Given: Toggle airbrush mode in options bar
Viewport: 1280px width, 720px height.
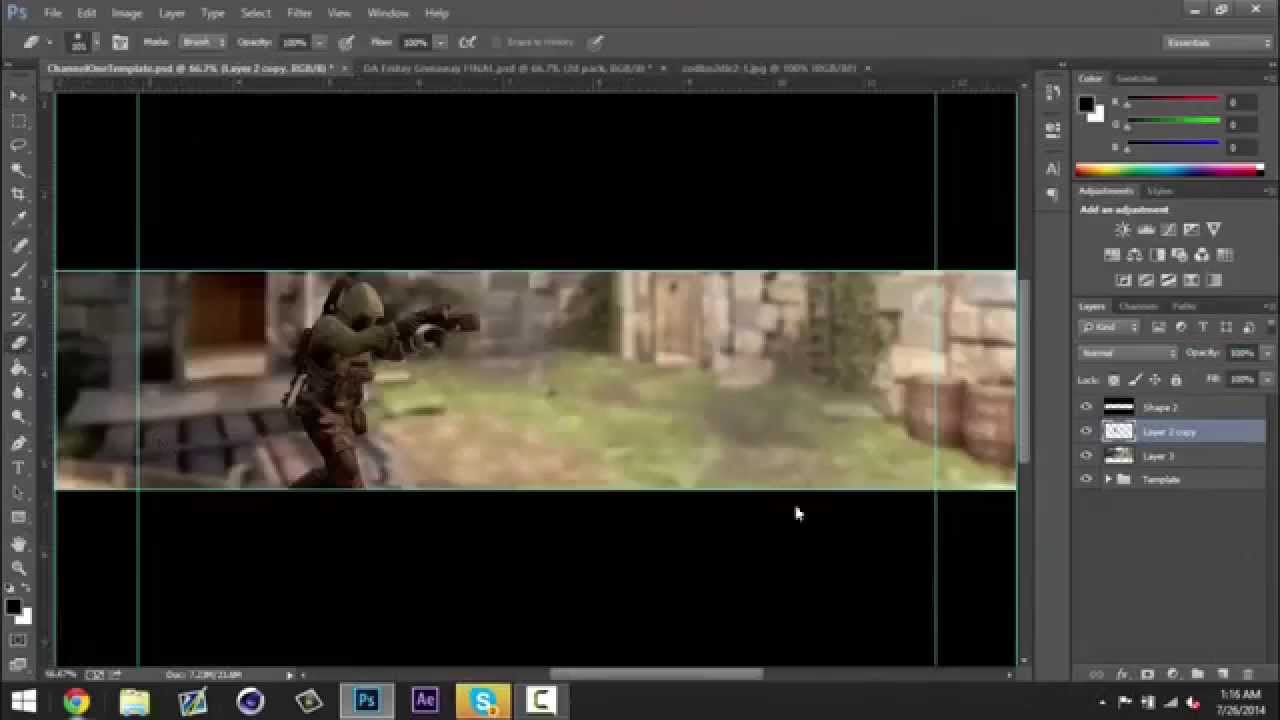Looking at the screenshot, I should pyautogui.click(x=466, y=43).
